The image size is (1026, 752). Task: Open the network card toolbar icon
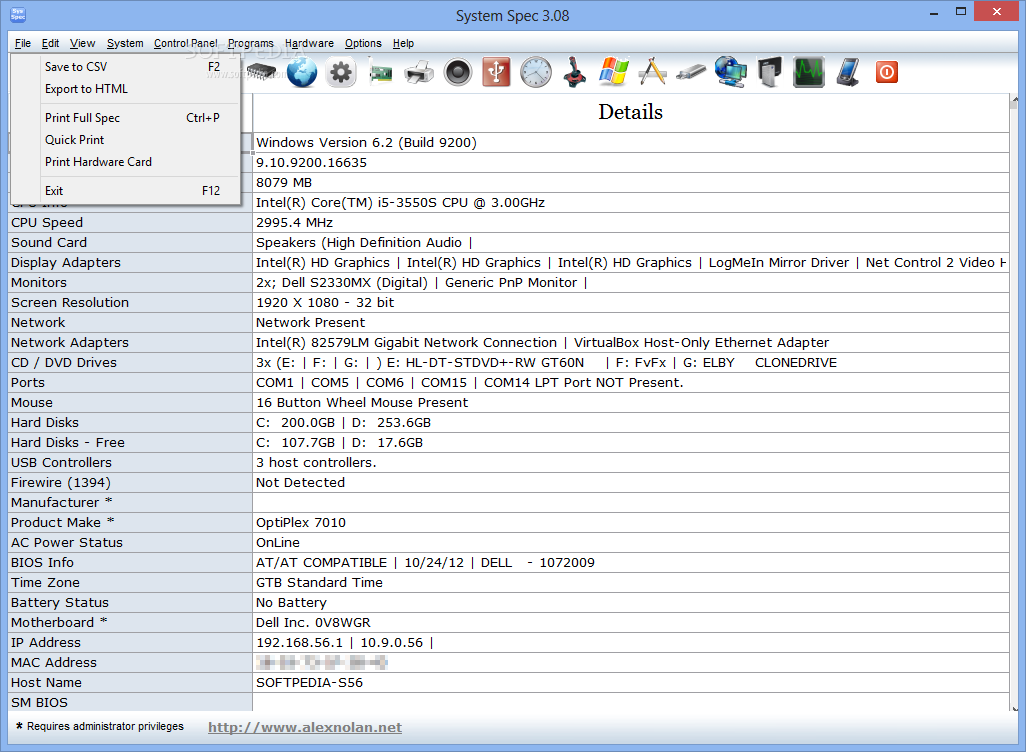pyautogui.click(x=380, y=72)
